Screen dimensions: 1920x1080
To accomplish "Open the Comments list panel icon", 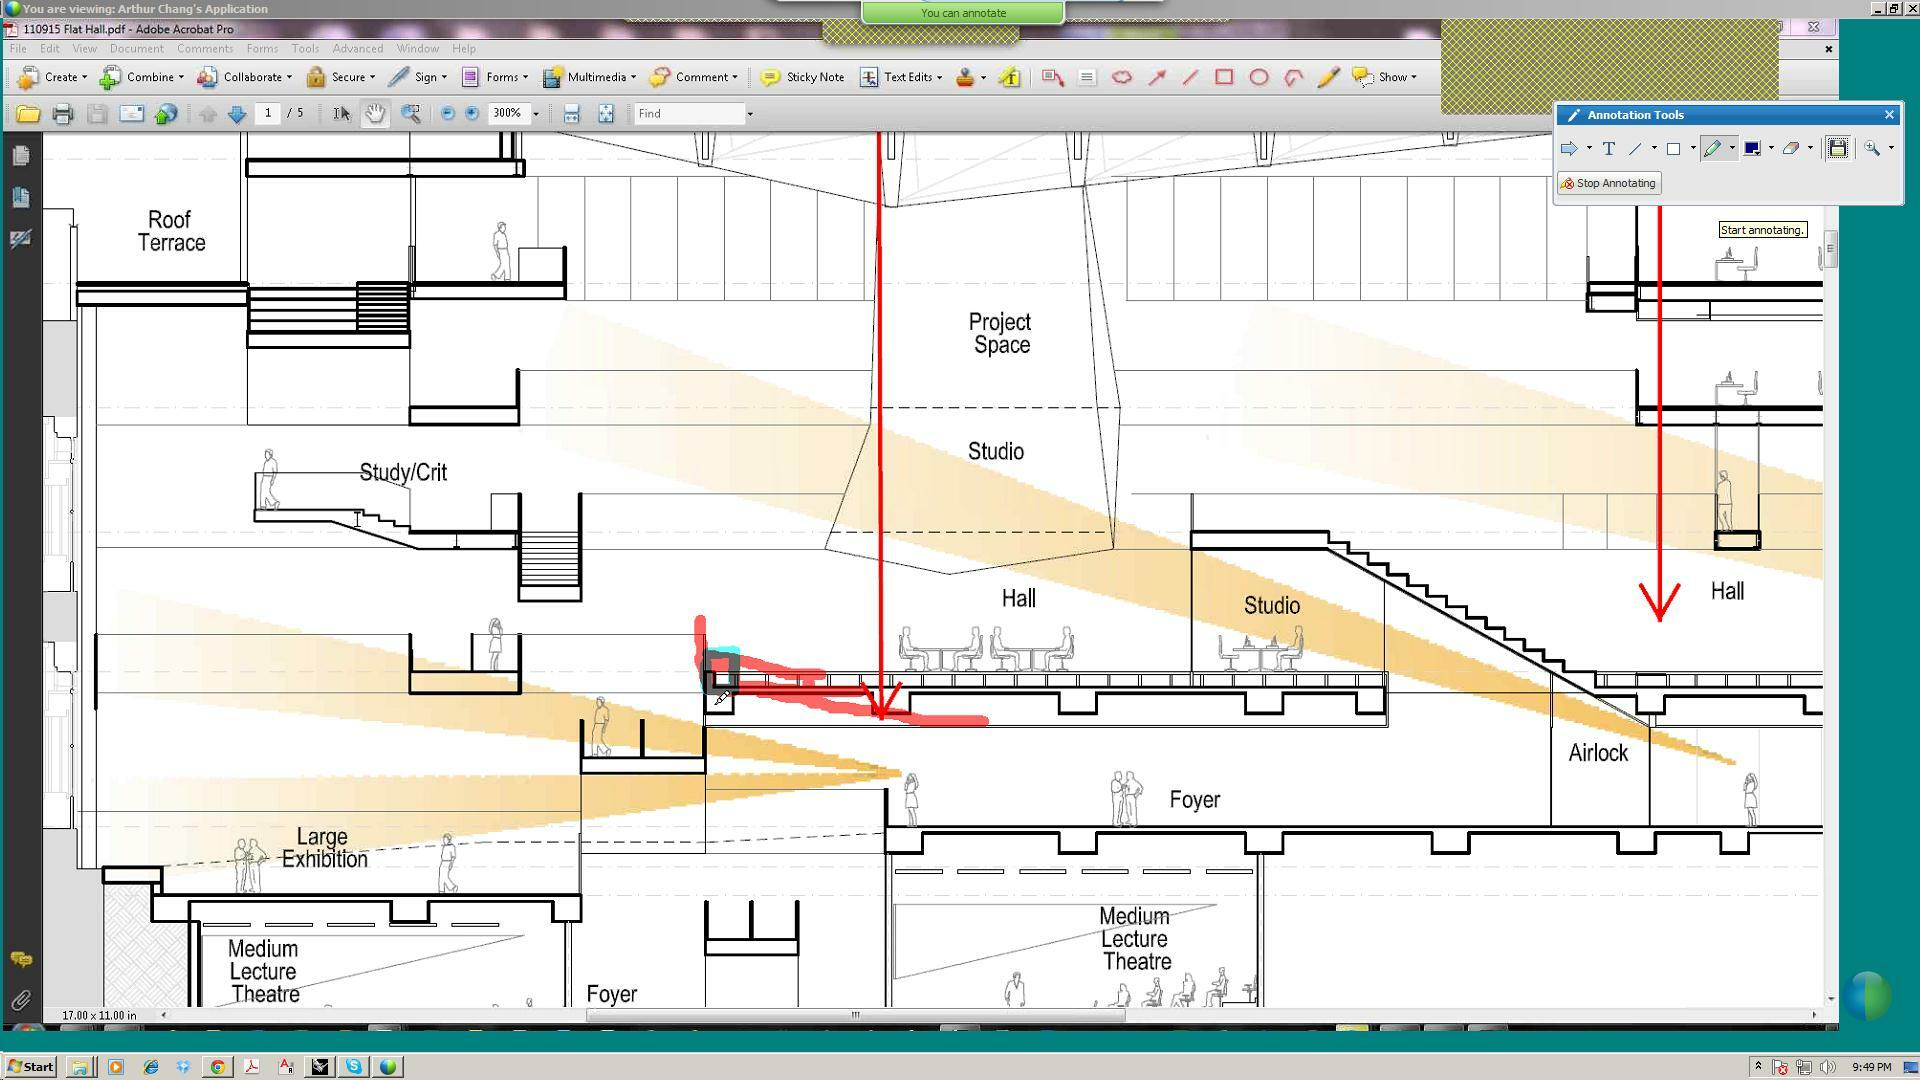I will (x=20, y=960).
